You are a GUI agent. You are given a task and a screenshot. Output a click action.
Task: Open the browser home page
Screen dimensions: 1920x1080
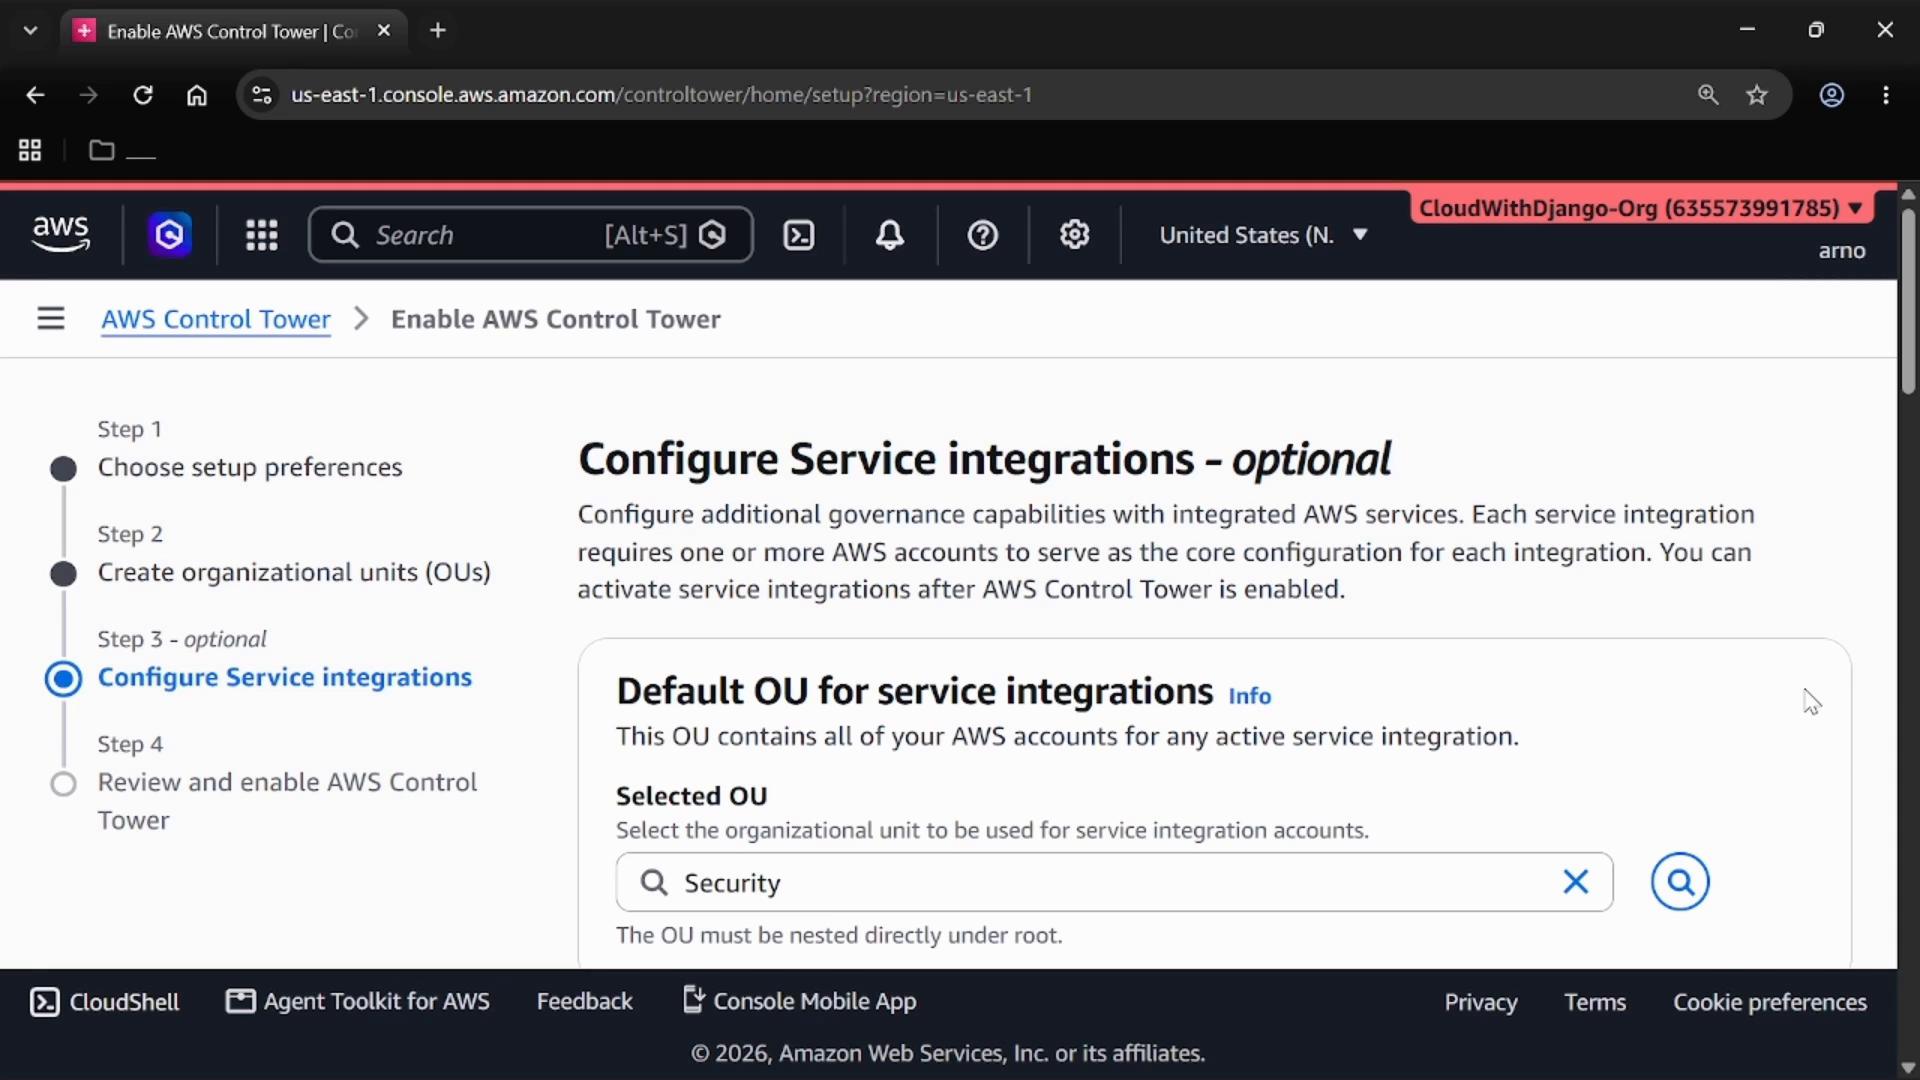pyautogui.click(x=197, y=95)
